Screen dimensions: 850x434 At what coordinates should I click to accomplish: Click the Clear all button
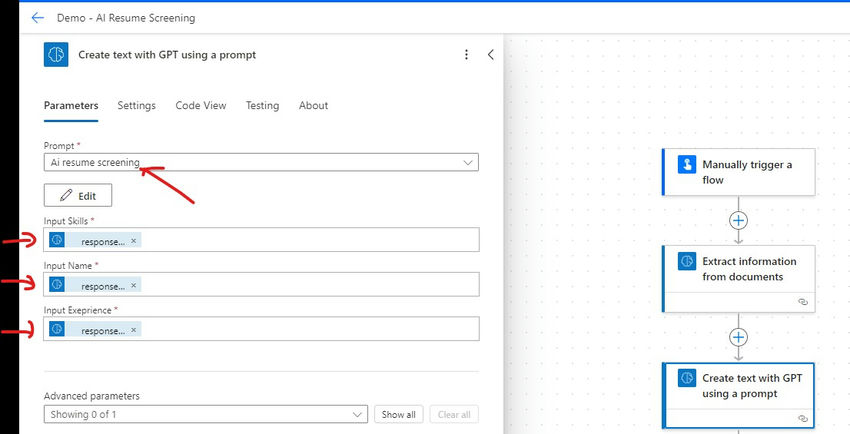tap(454, 414)
